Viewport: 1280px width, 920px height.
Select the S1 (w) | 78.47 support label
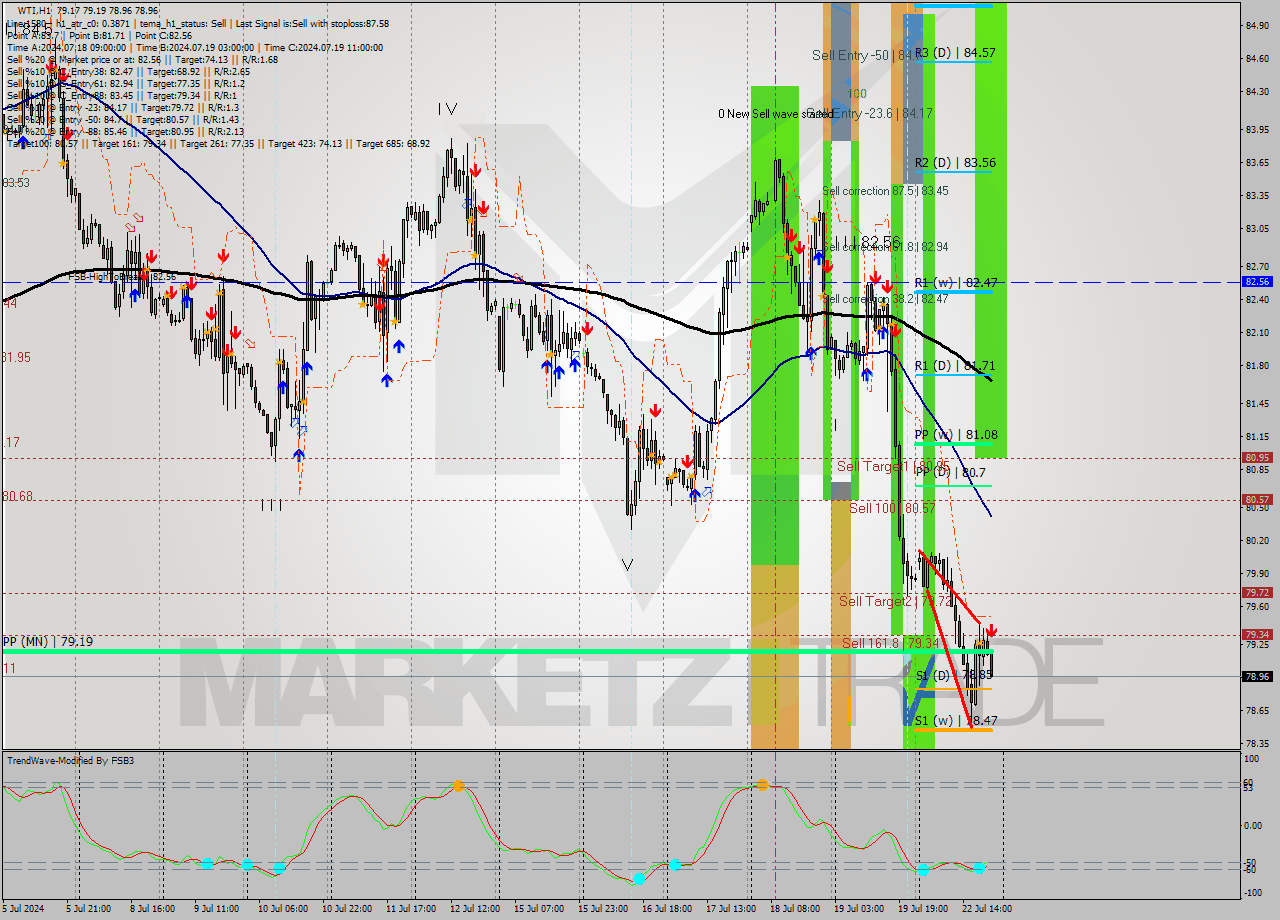(955, 720)
